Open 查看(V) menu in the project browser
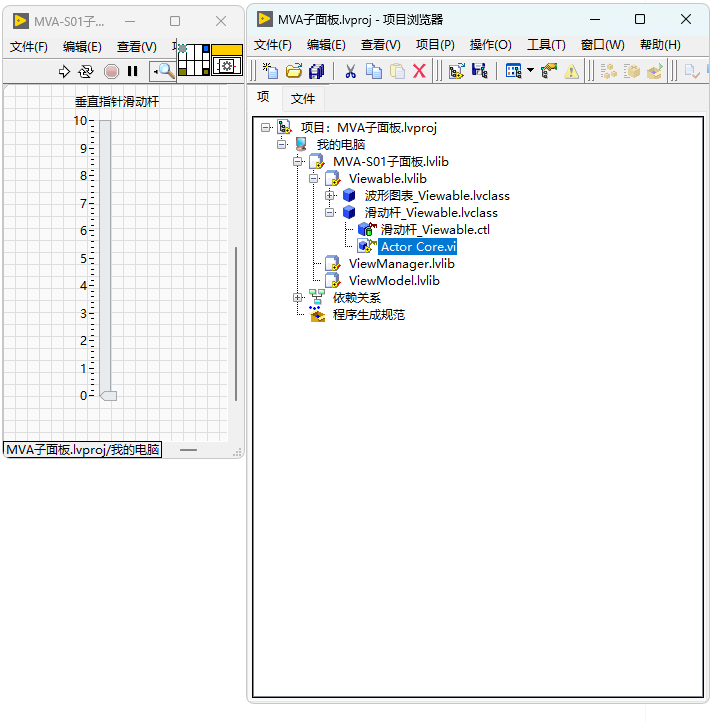Screen dimensions: 711x722 pos(380,45)
